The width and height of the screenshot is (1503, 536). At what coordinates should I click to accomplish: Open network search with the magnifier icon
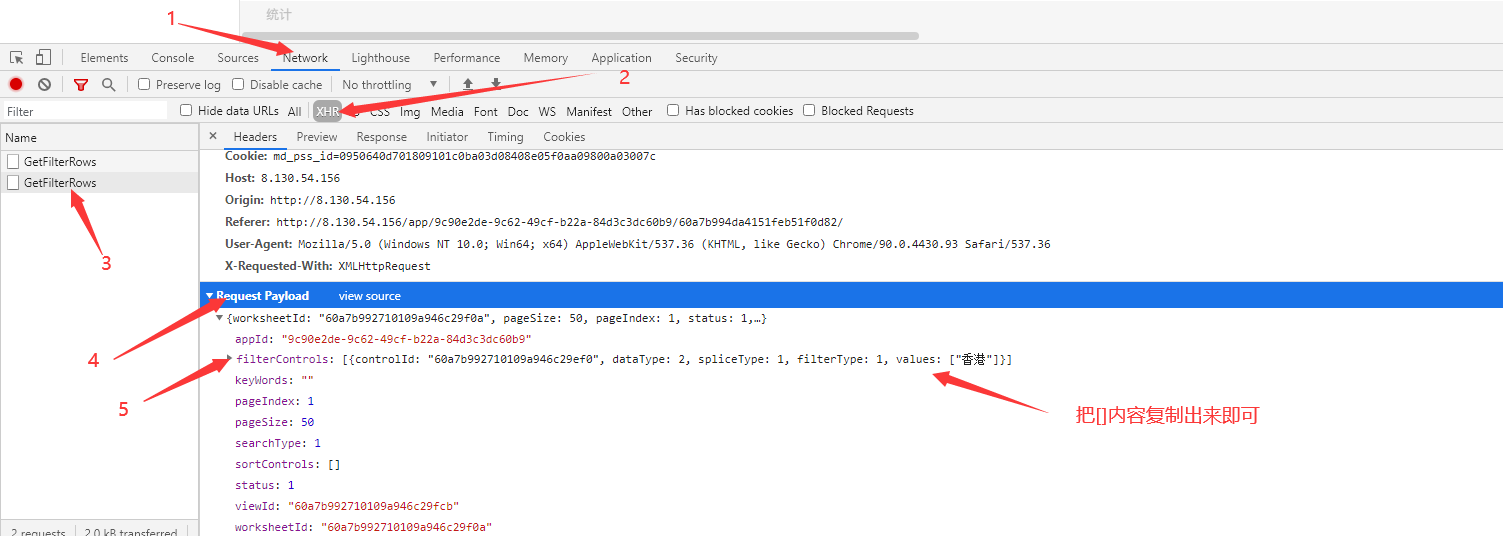[x=108, y=85]
